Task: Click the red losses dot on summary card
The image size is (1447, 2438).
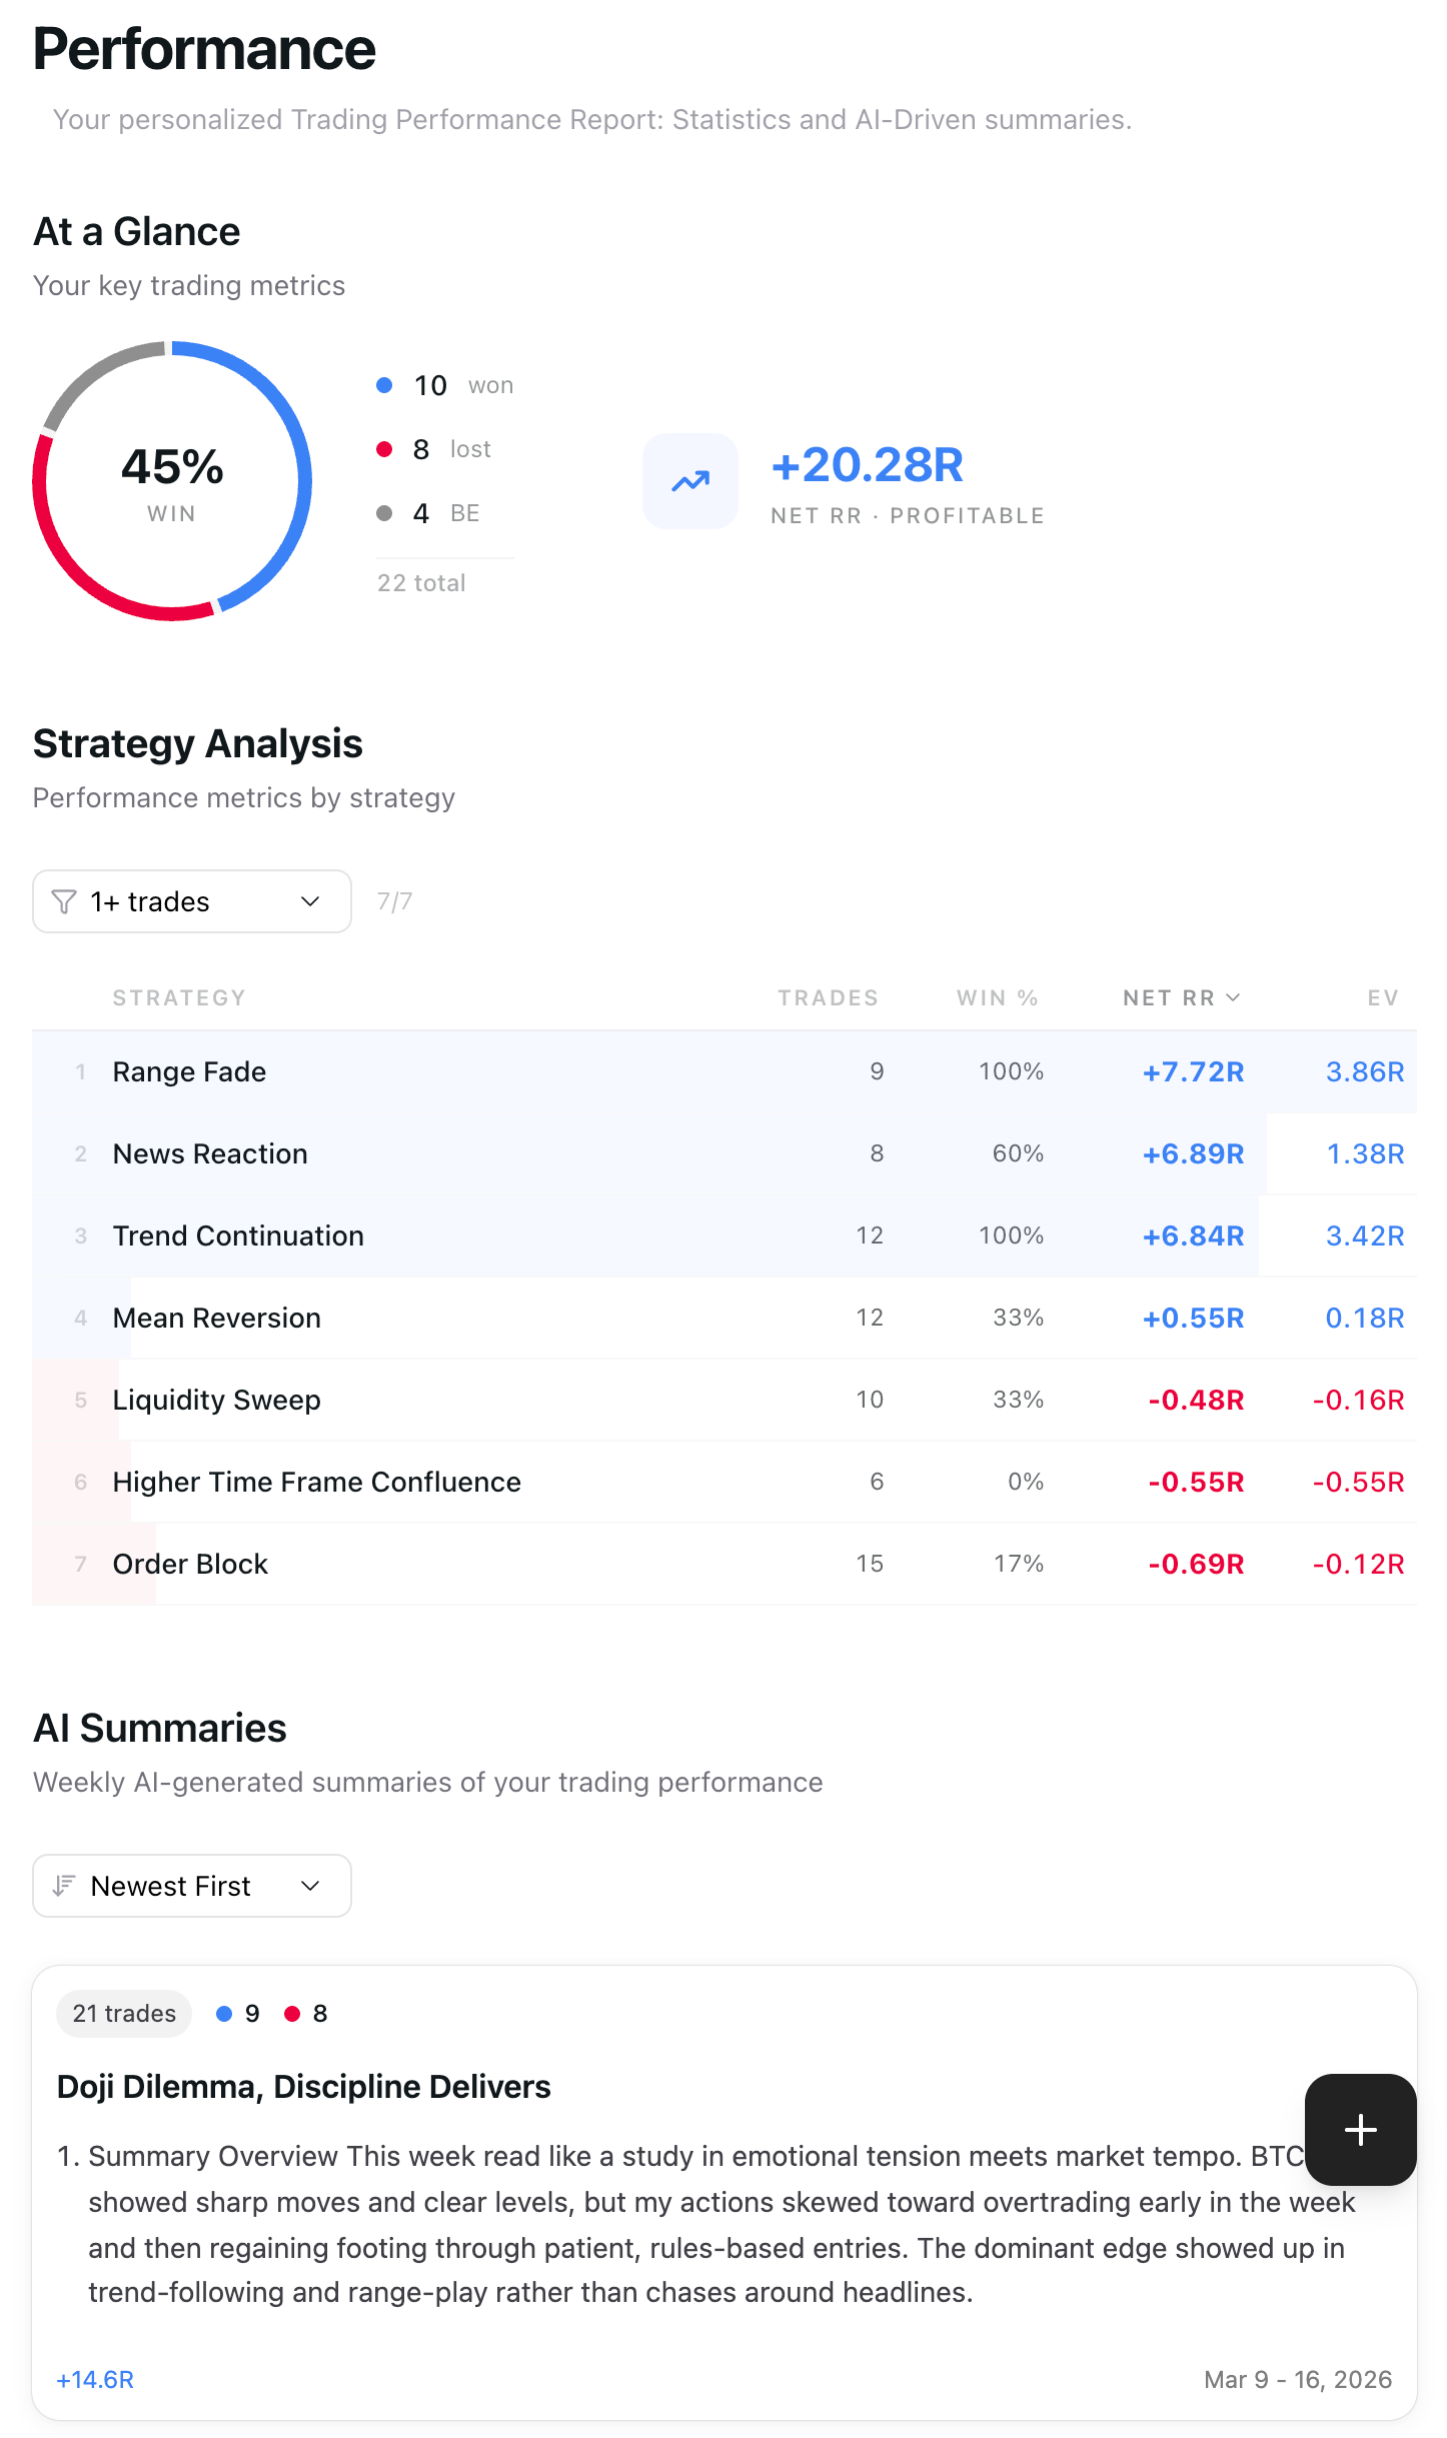Action: (292, 2013)
